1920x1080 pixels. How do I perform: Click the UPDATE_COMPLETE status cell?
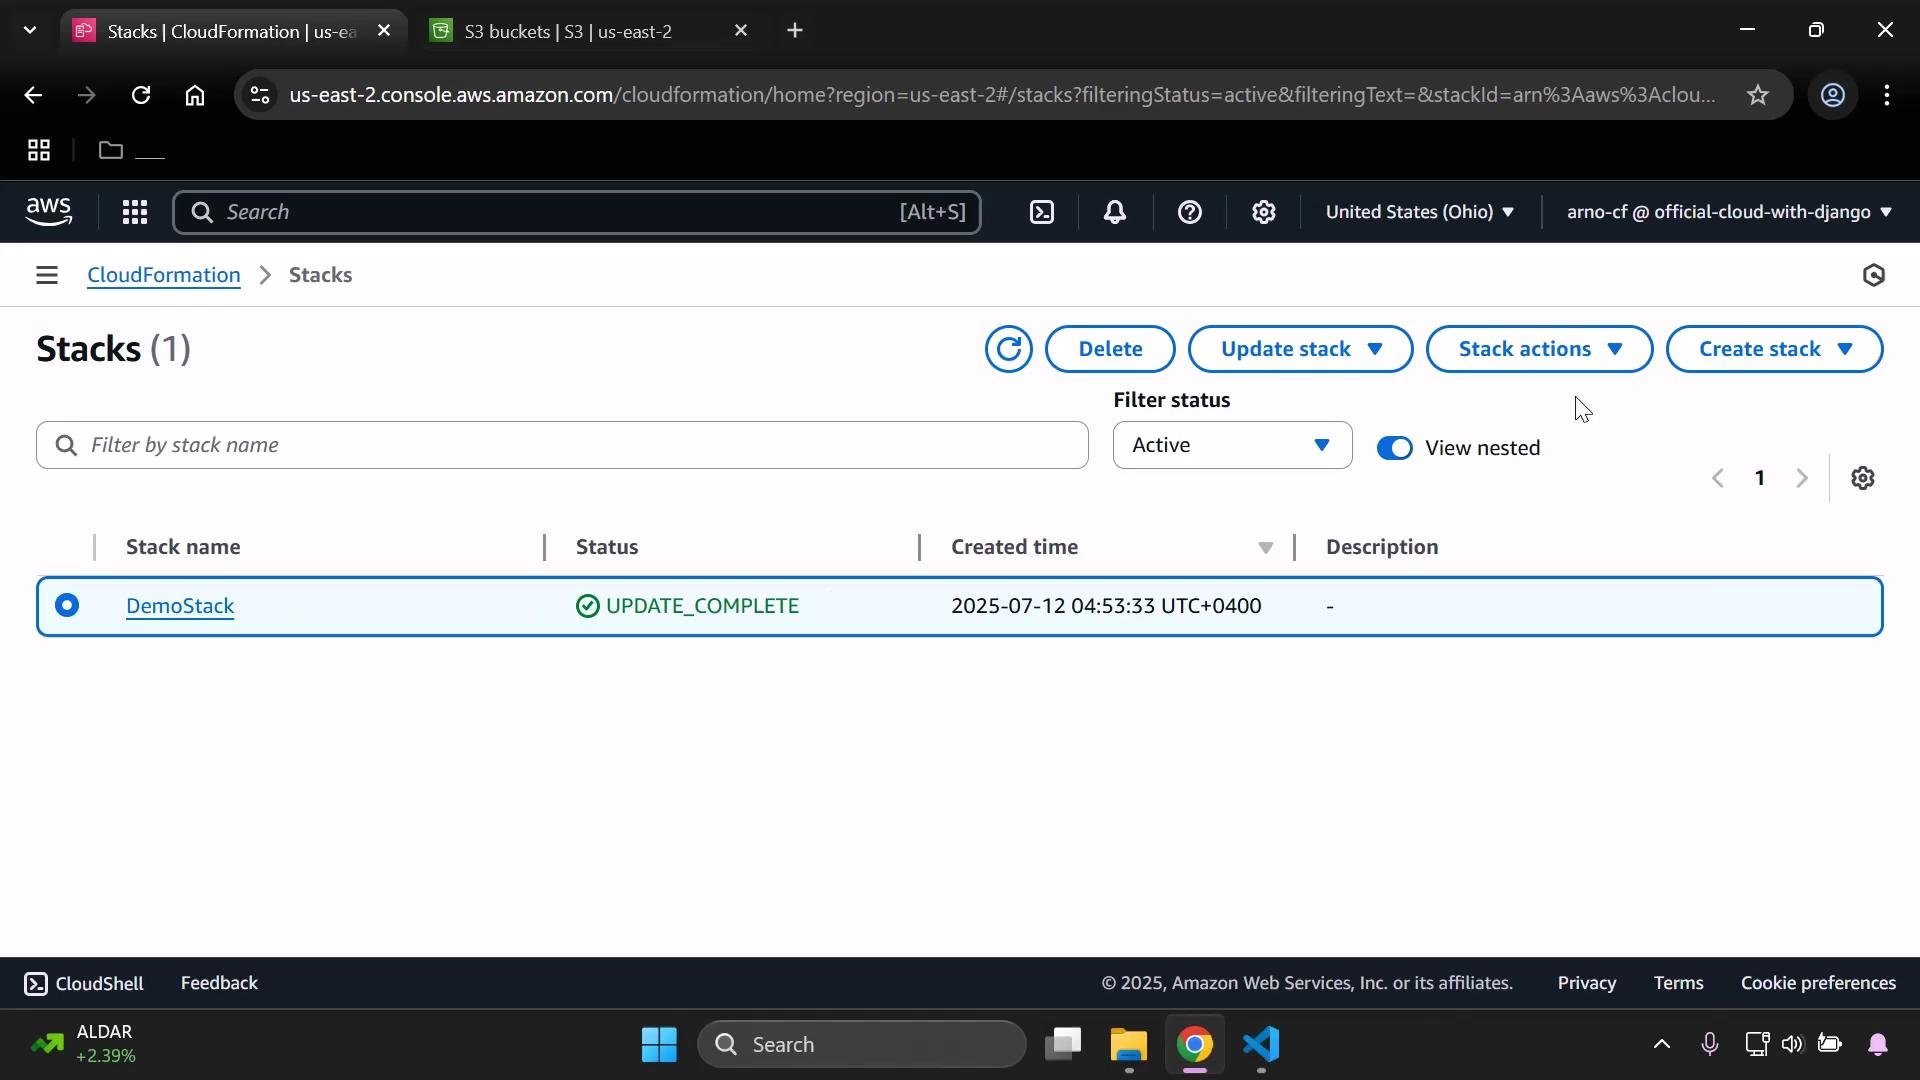688,606
